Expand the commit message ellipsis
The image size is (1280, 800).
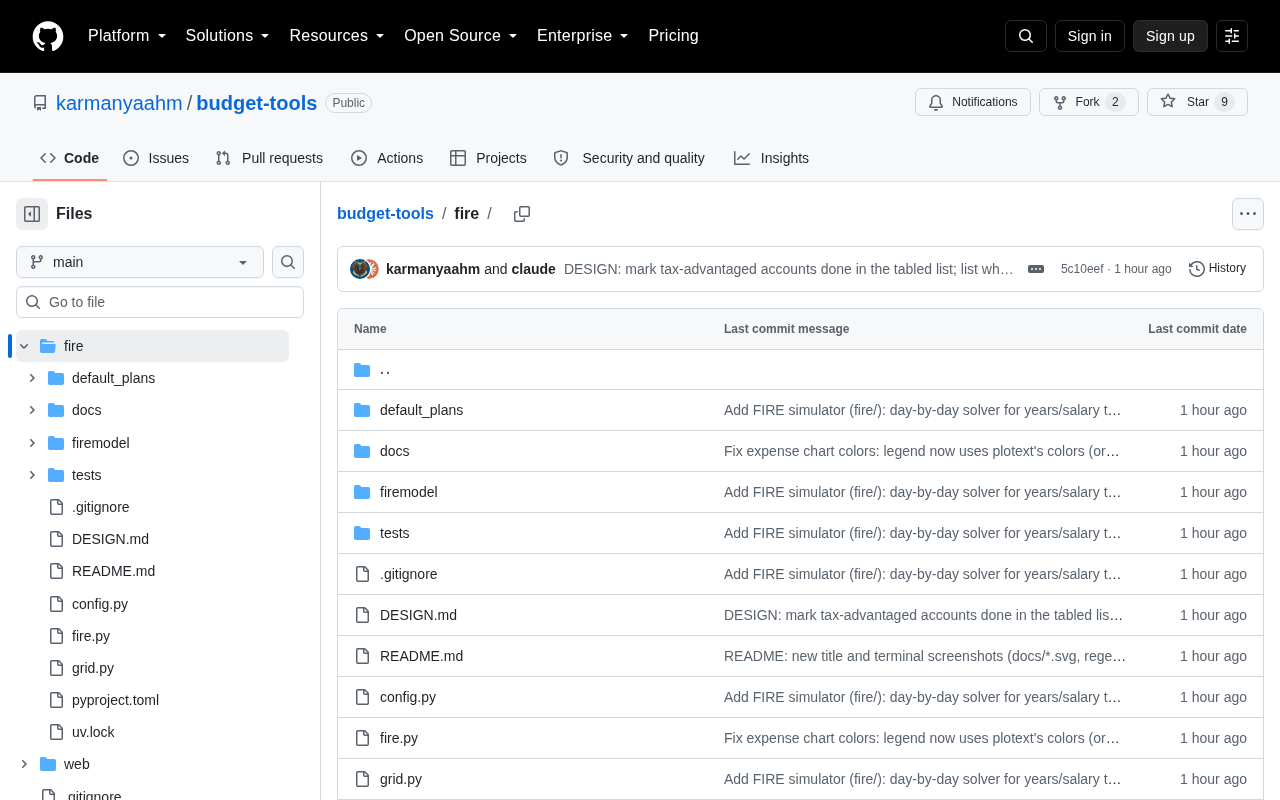(x=1036, y=269)
